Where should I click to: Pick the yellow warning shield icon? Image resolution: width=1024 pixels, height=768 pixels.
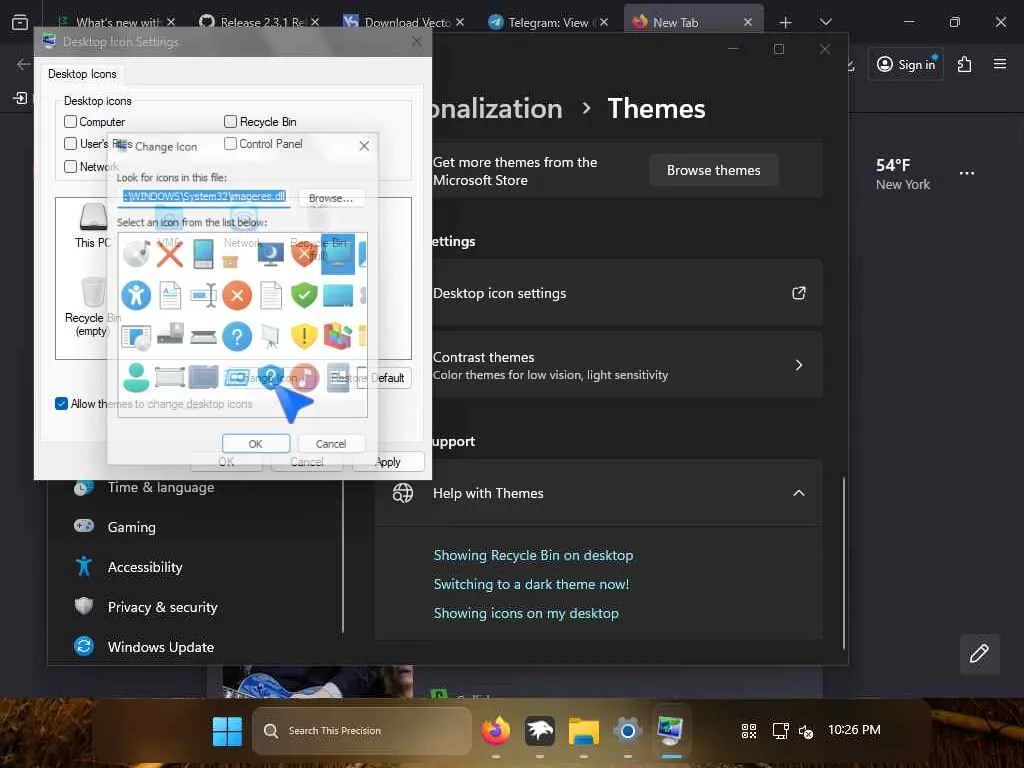tap(304, 337)
